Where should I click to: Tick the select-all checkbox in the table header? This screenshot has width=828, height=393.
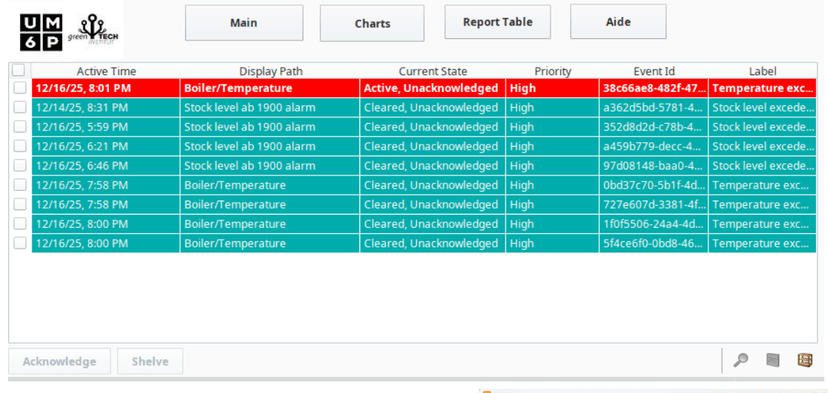pos(18,70)
